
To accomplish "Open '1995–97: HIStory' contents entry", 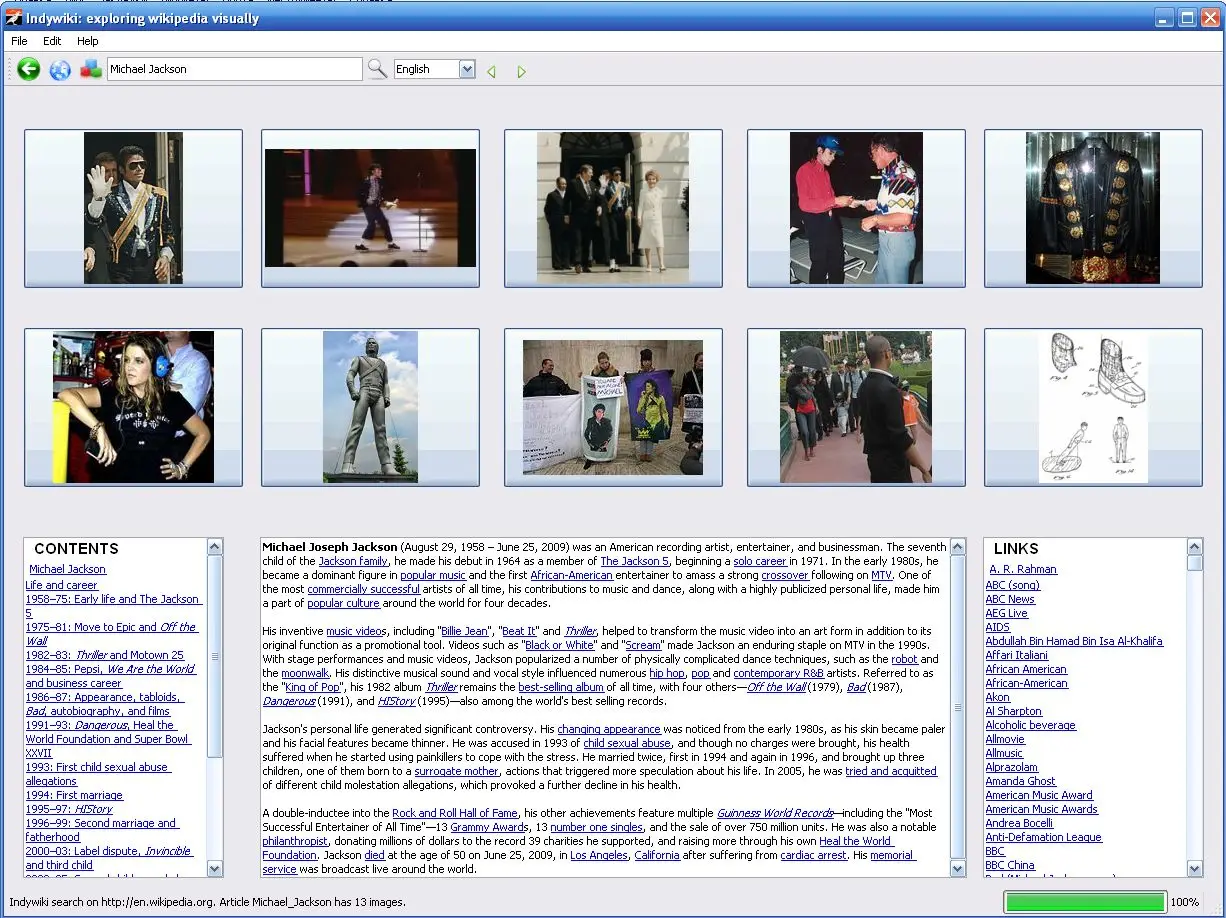I will click(x=69, y=809).
